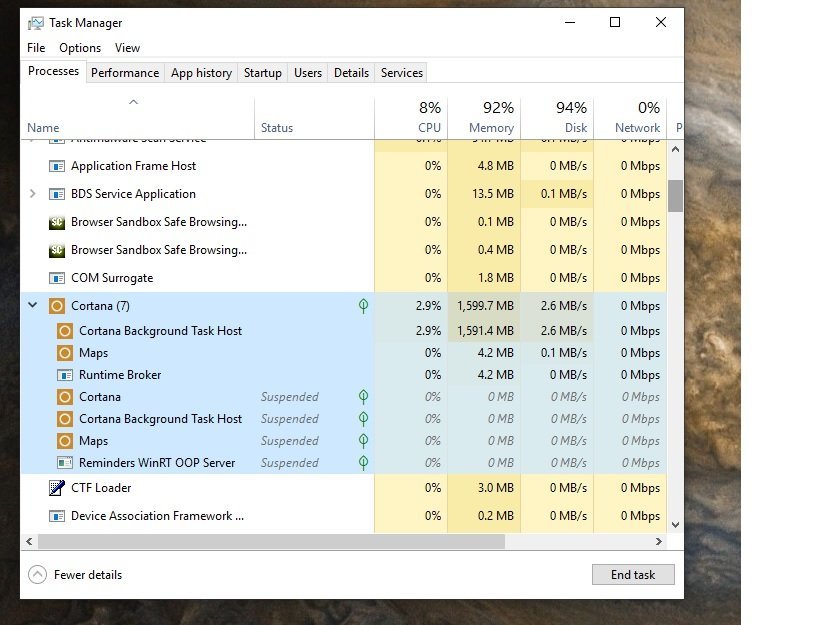Switch to the App history tab
The width and height of the screenshot is (819, 625).
tap(201, 73)
